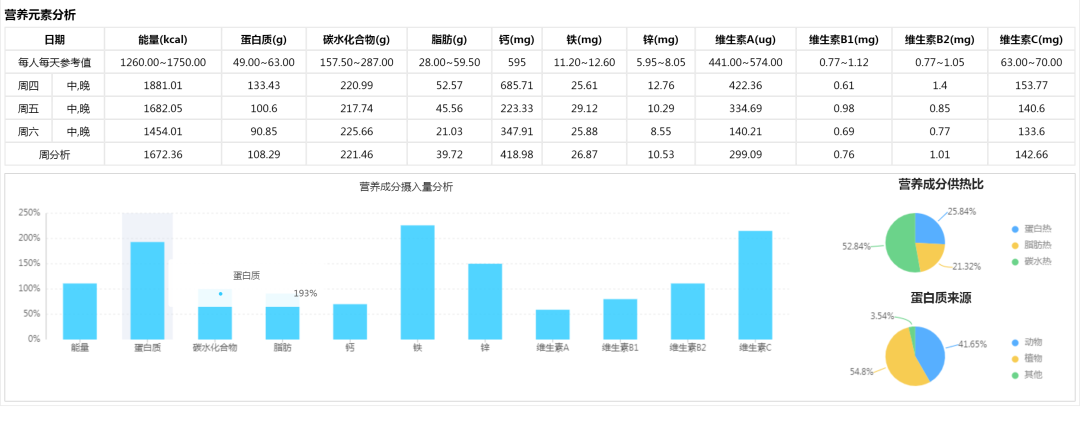The height and width of the screenshot is (422, 1080).
Task: Click calcium value 223.33
Action: 517,109
